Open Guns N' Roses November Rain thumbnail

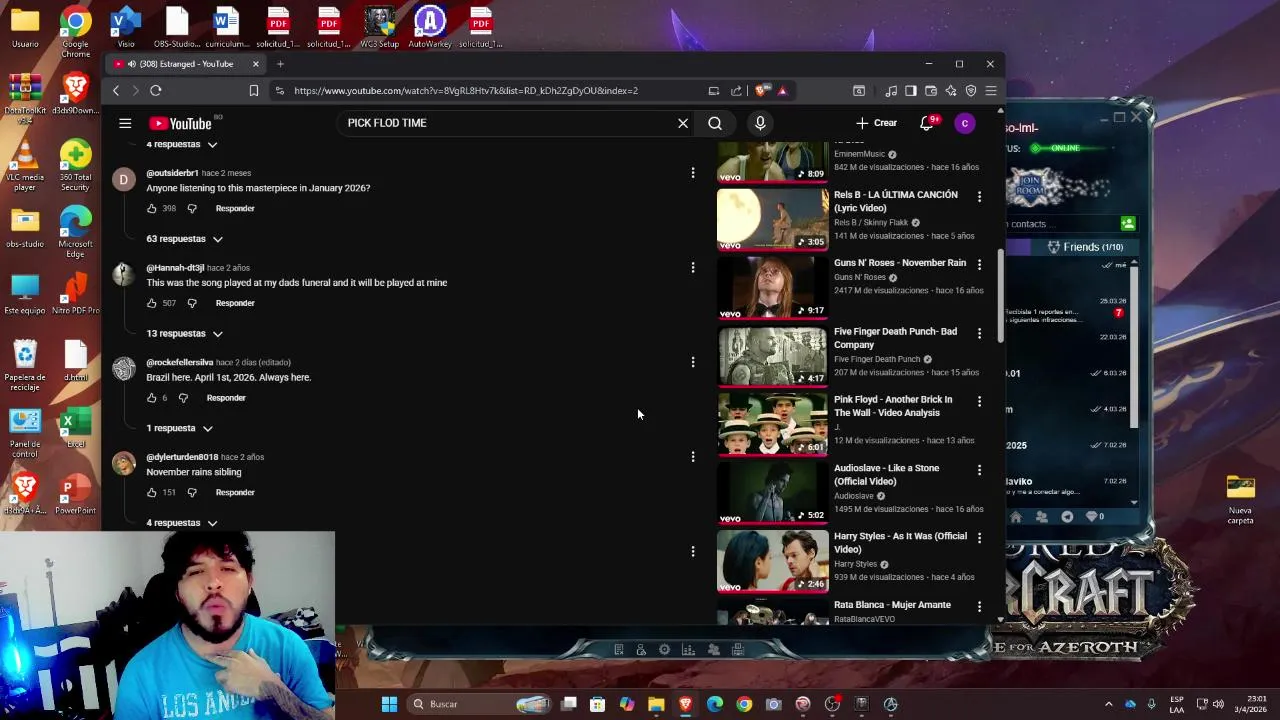pyautogui.click(x=773, y=286)
